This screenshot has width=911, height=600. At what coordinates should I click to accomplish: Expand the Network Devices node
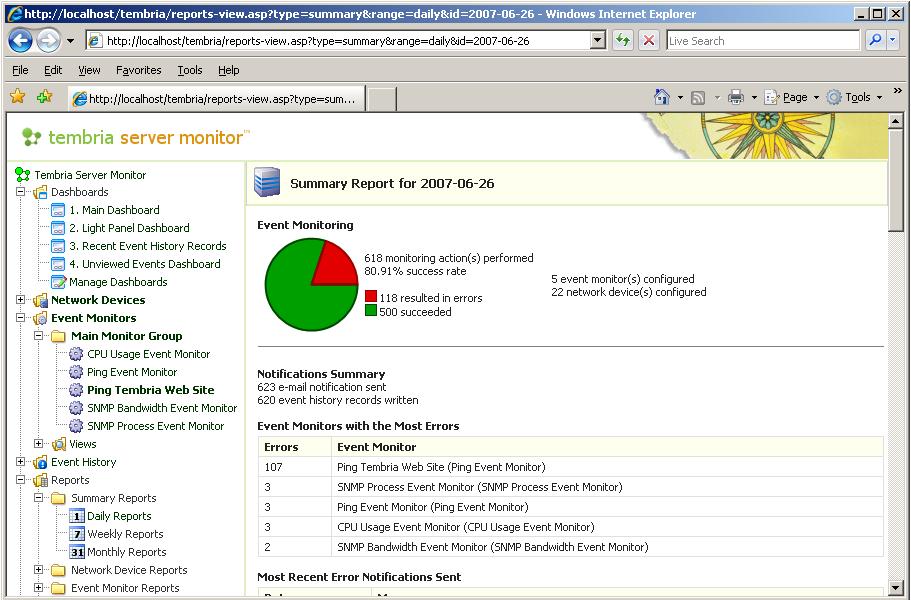coord(20,300)
